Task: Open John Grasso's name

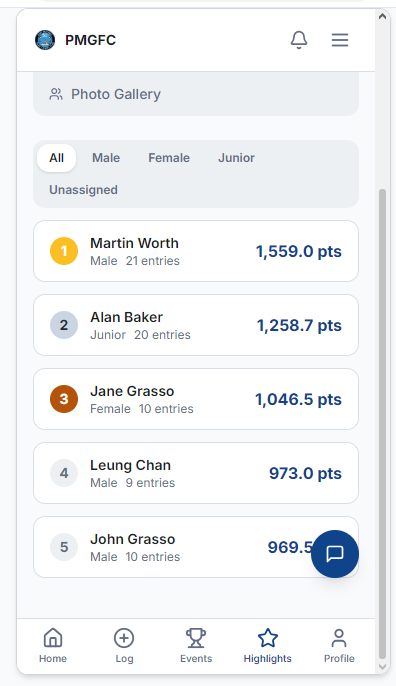Action: (133, 539)
